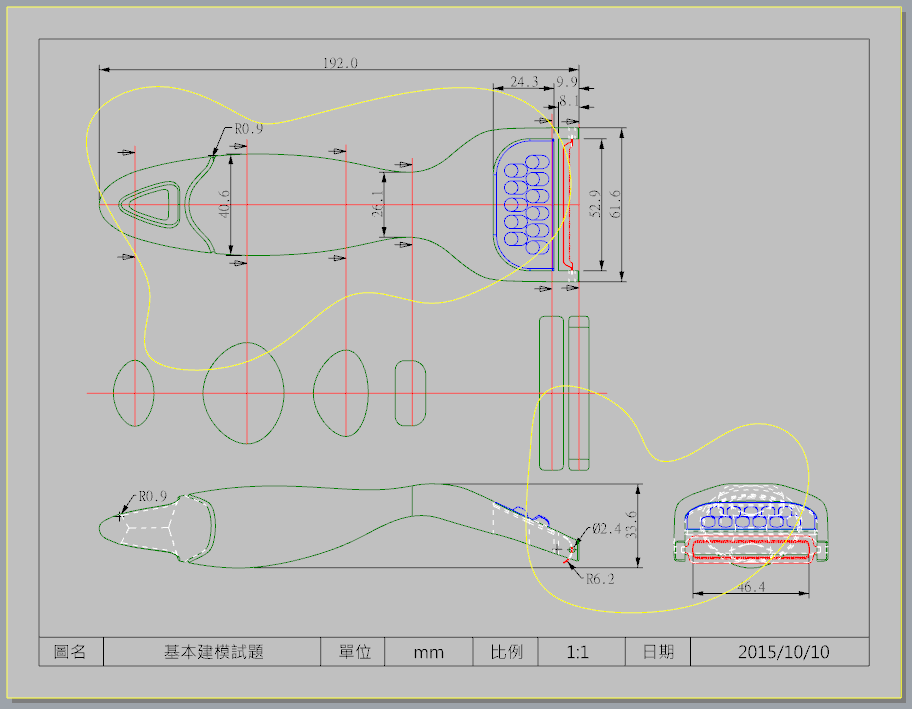912x709 pixels.
Task: Click the triangular cutout in the handle
Action: (x=150, y=204)
